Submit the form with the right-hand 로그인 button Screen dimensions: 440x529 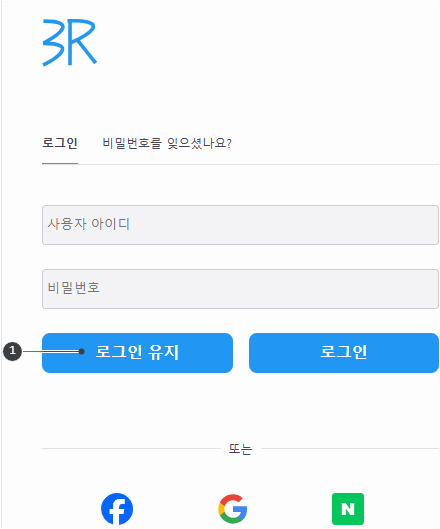[344, 353]
